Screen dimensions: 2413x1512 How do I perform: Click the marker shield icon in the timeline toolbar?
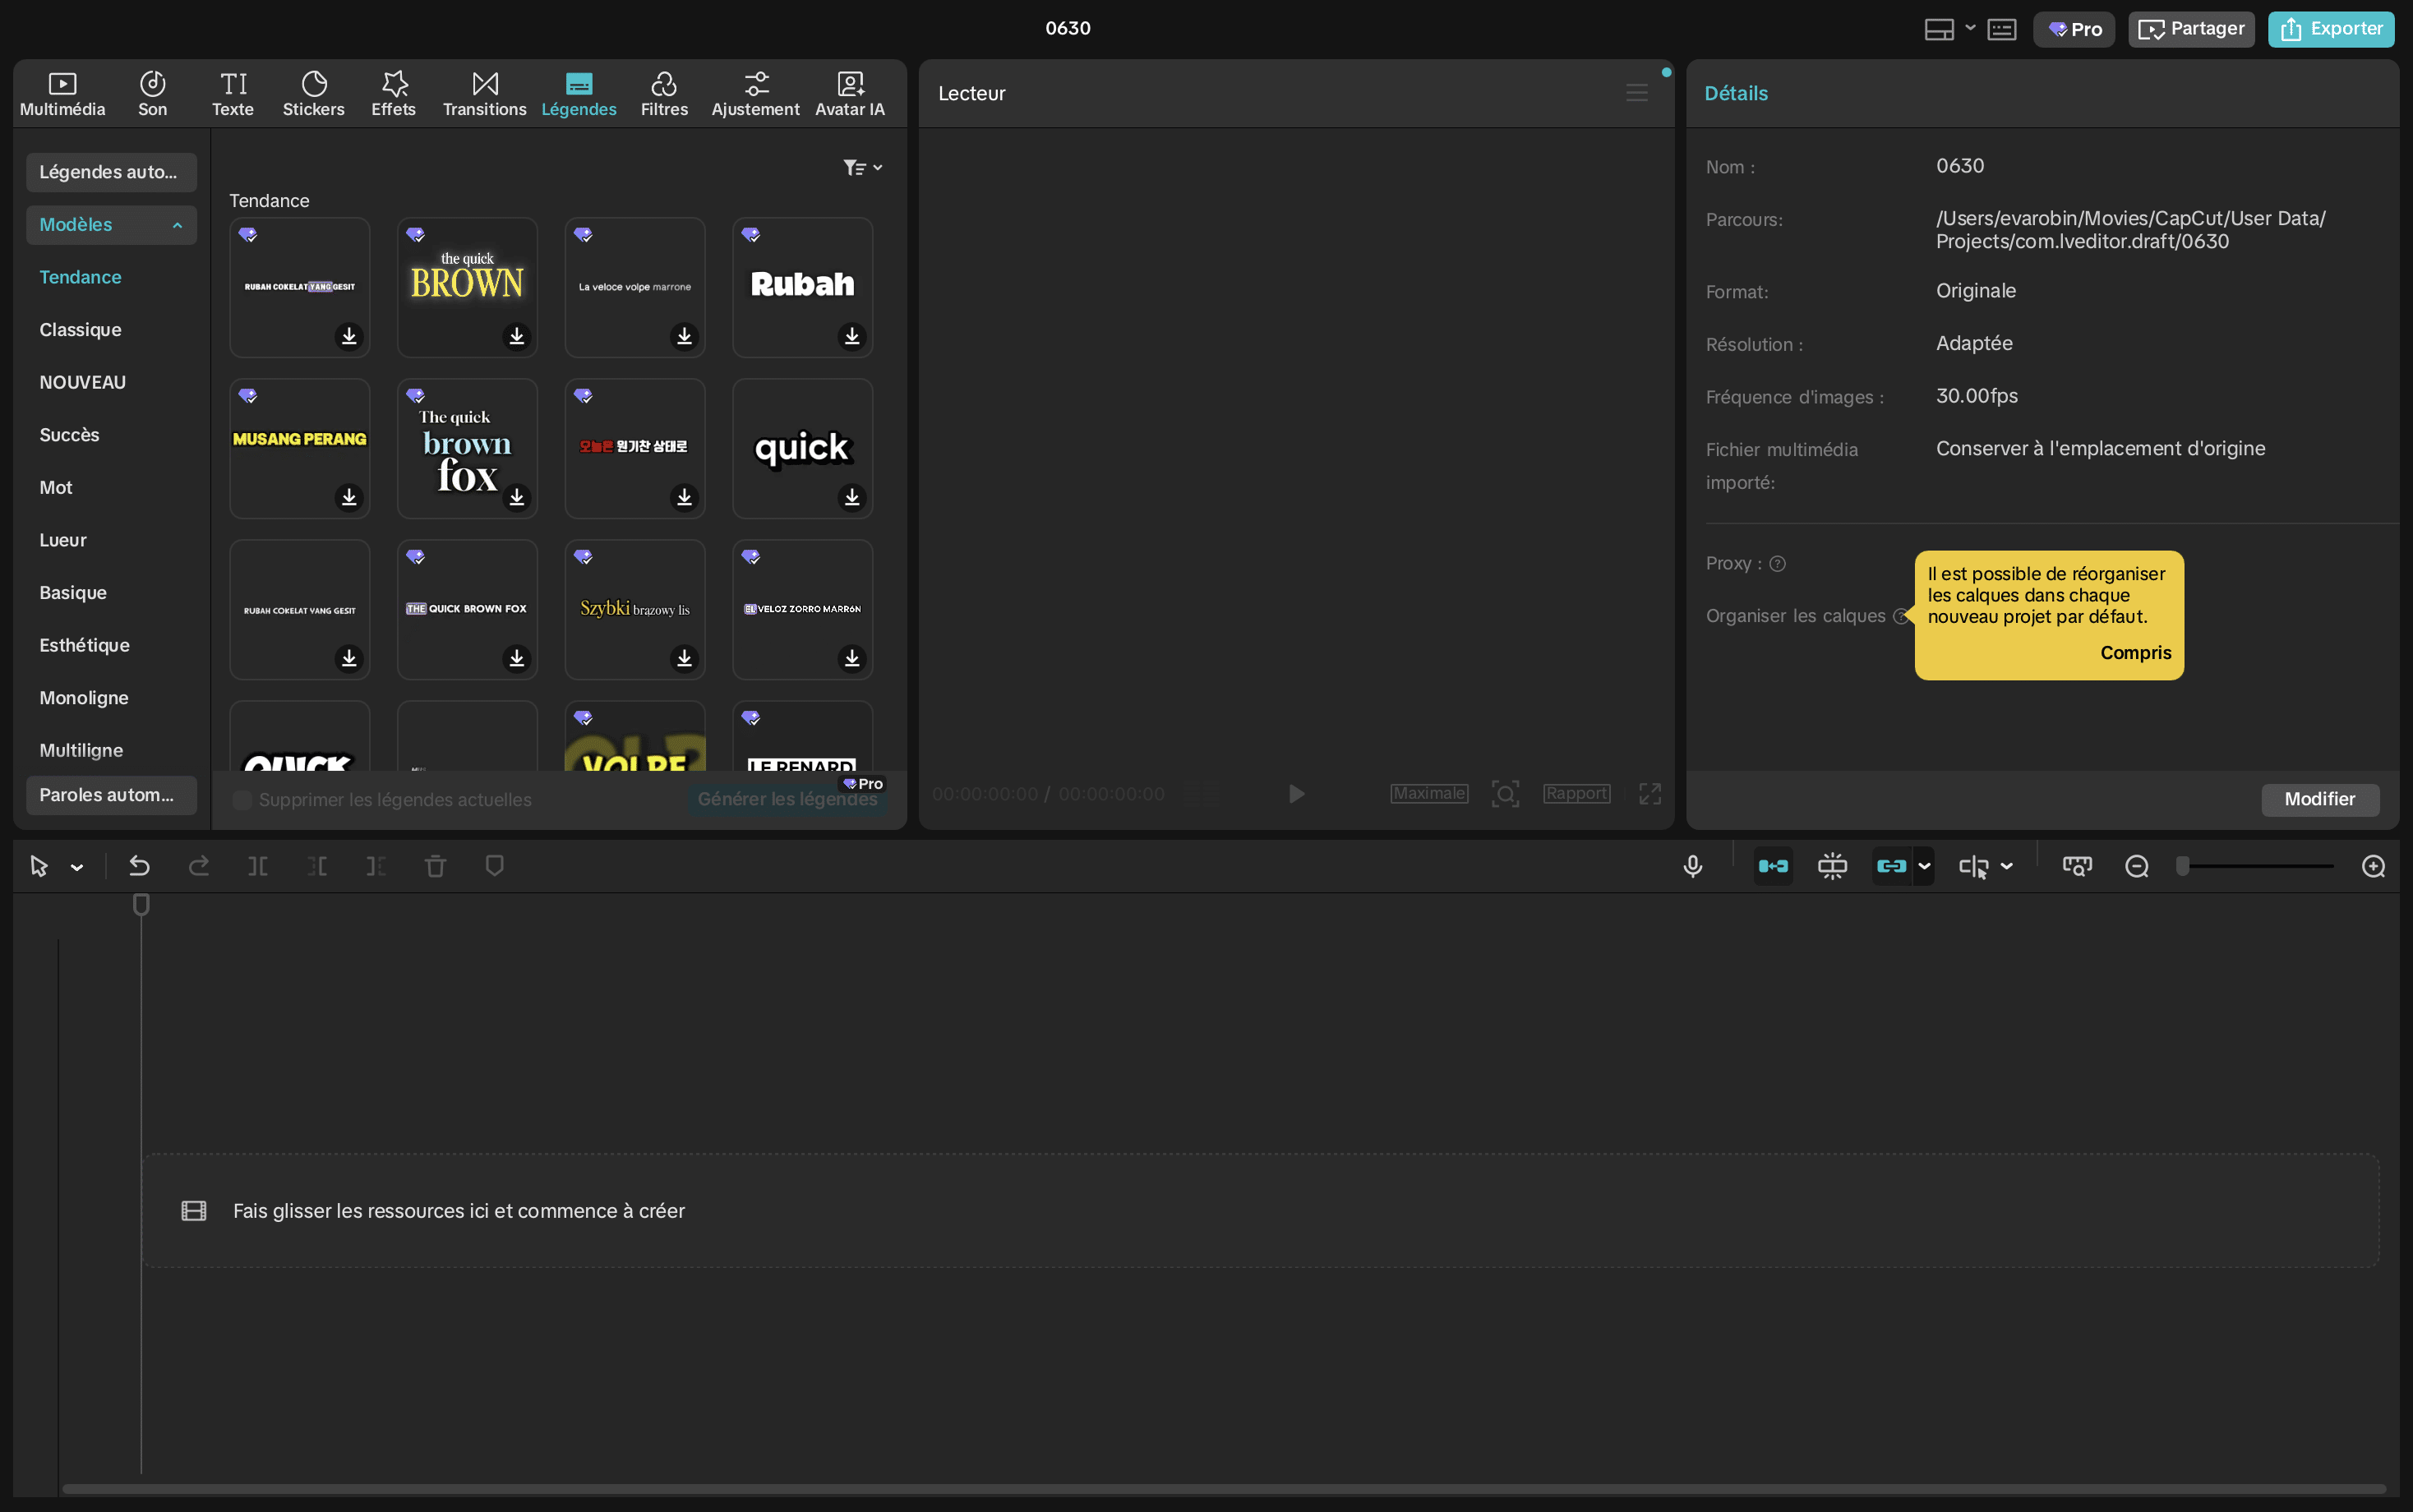click(x=494, y=866)
